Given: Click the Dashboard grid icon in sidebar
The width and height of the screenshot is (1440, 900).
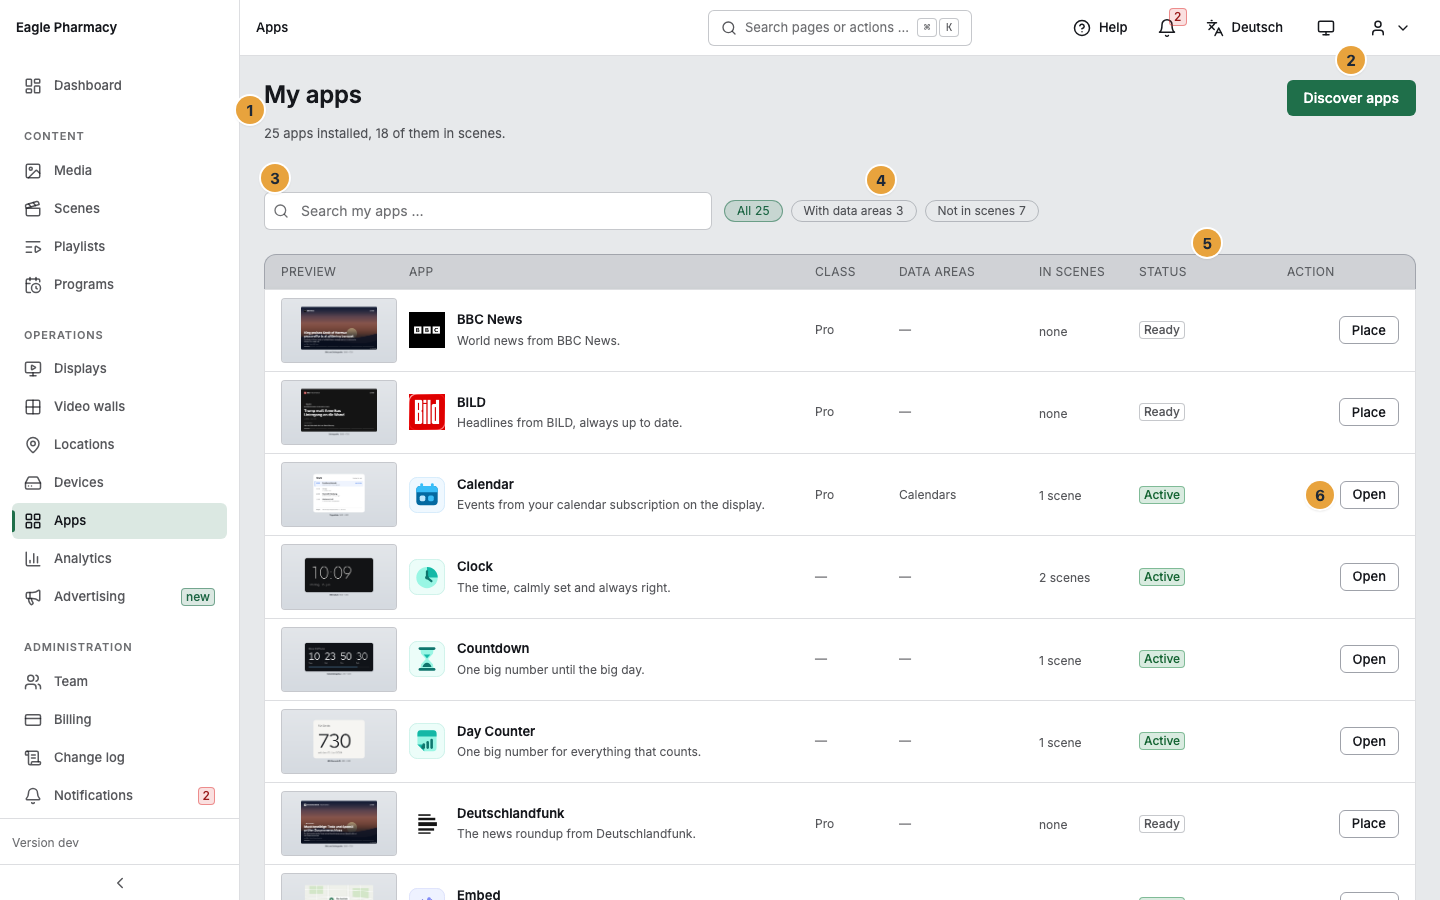Looking at the screenshot, I should click(x=33, y=86).
